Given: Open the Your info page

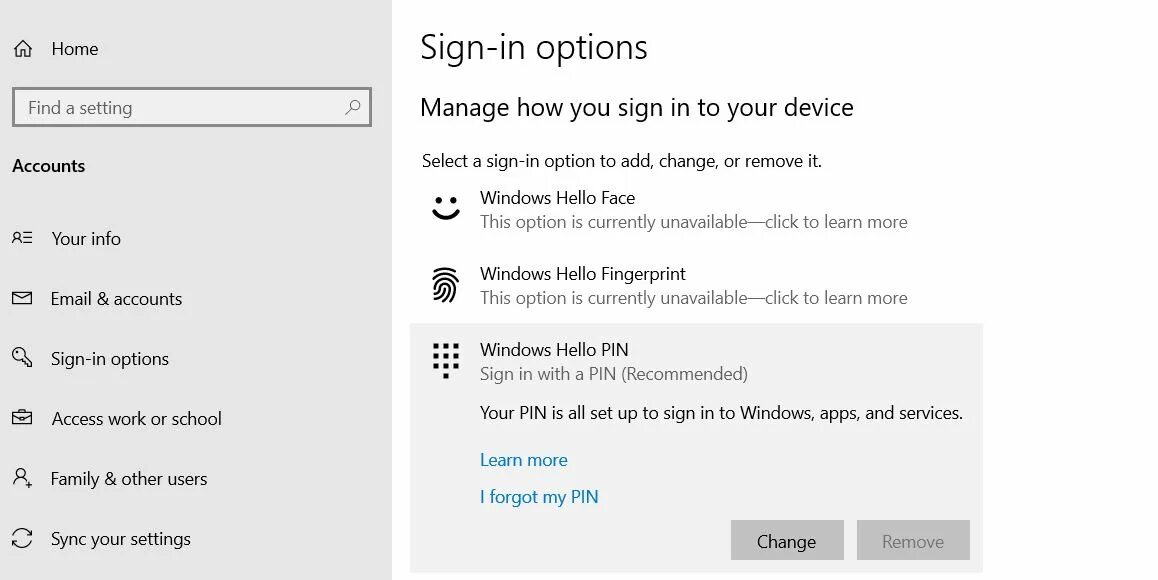Looking at the screenshot, I should (x=86, y=239).
